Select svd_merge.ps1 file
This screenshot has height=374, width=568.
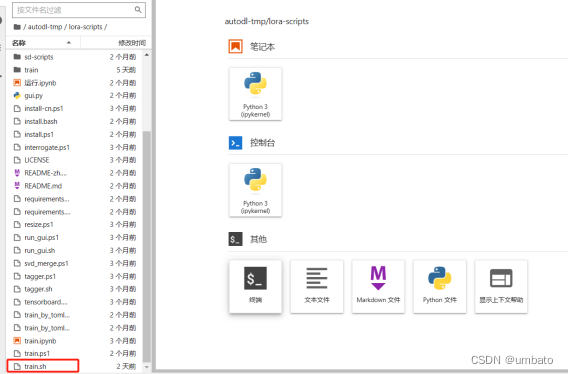[75, 263]
